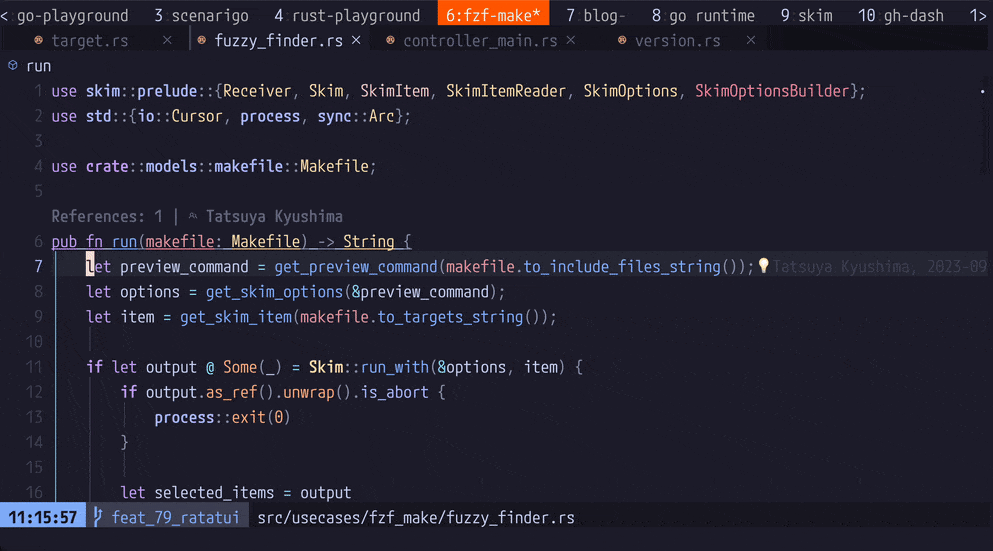Screen dimensions: 993x551
Task: Click the src/usecases/fzf_make/fuzzy_finder.rs file path
Action: (x=416, y=517)
